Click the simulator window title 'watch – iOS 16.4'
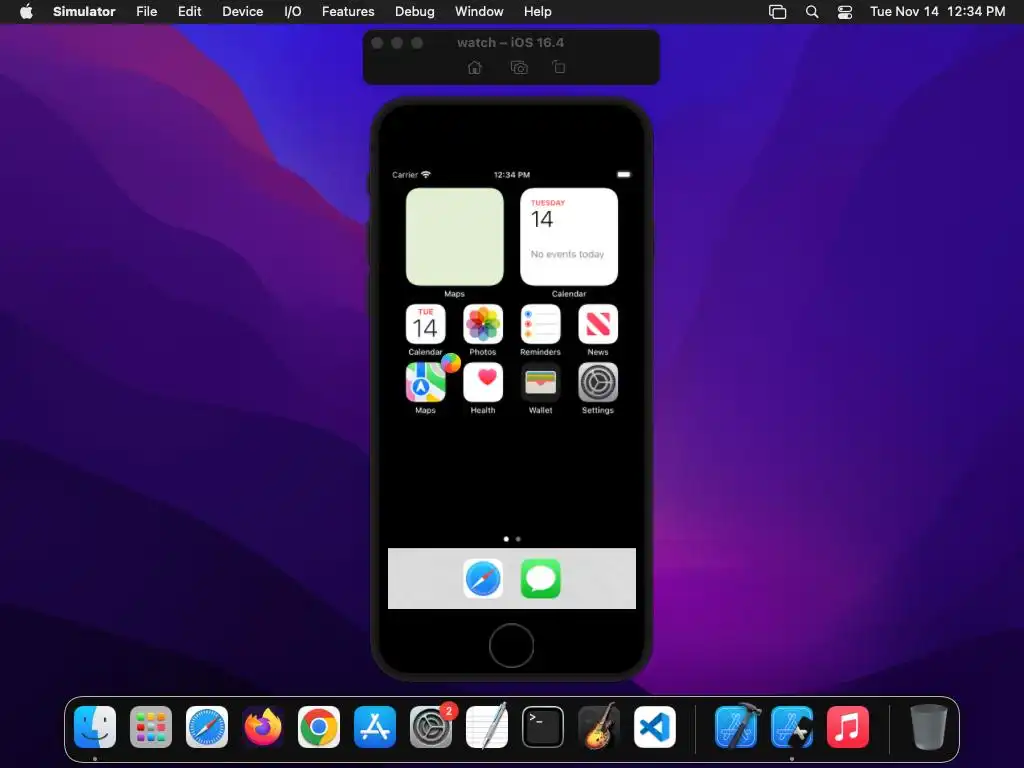Image resolution: width=1024 pixels, height=768 pixels. click(x=510, y=42)
